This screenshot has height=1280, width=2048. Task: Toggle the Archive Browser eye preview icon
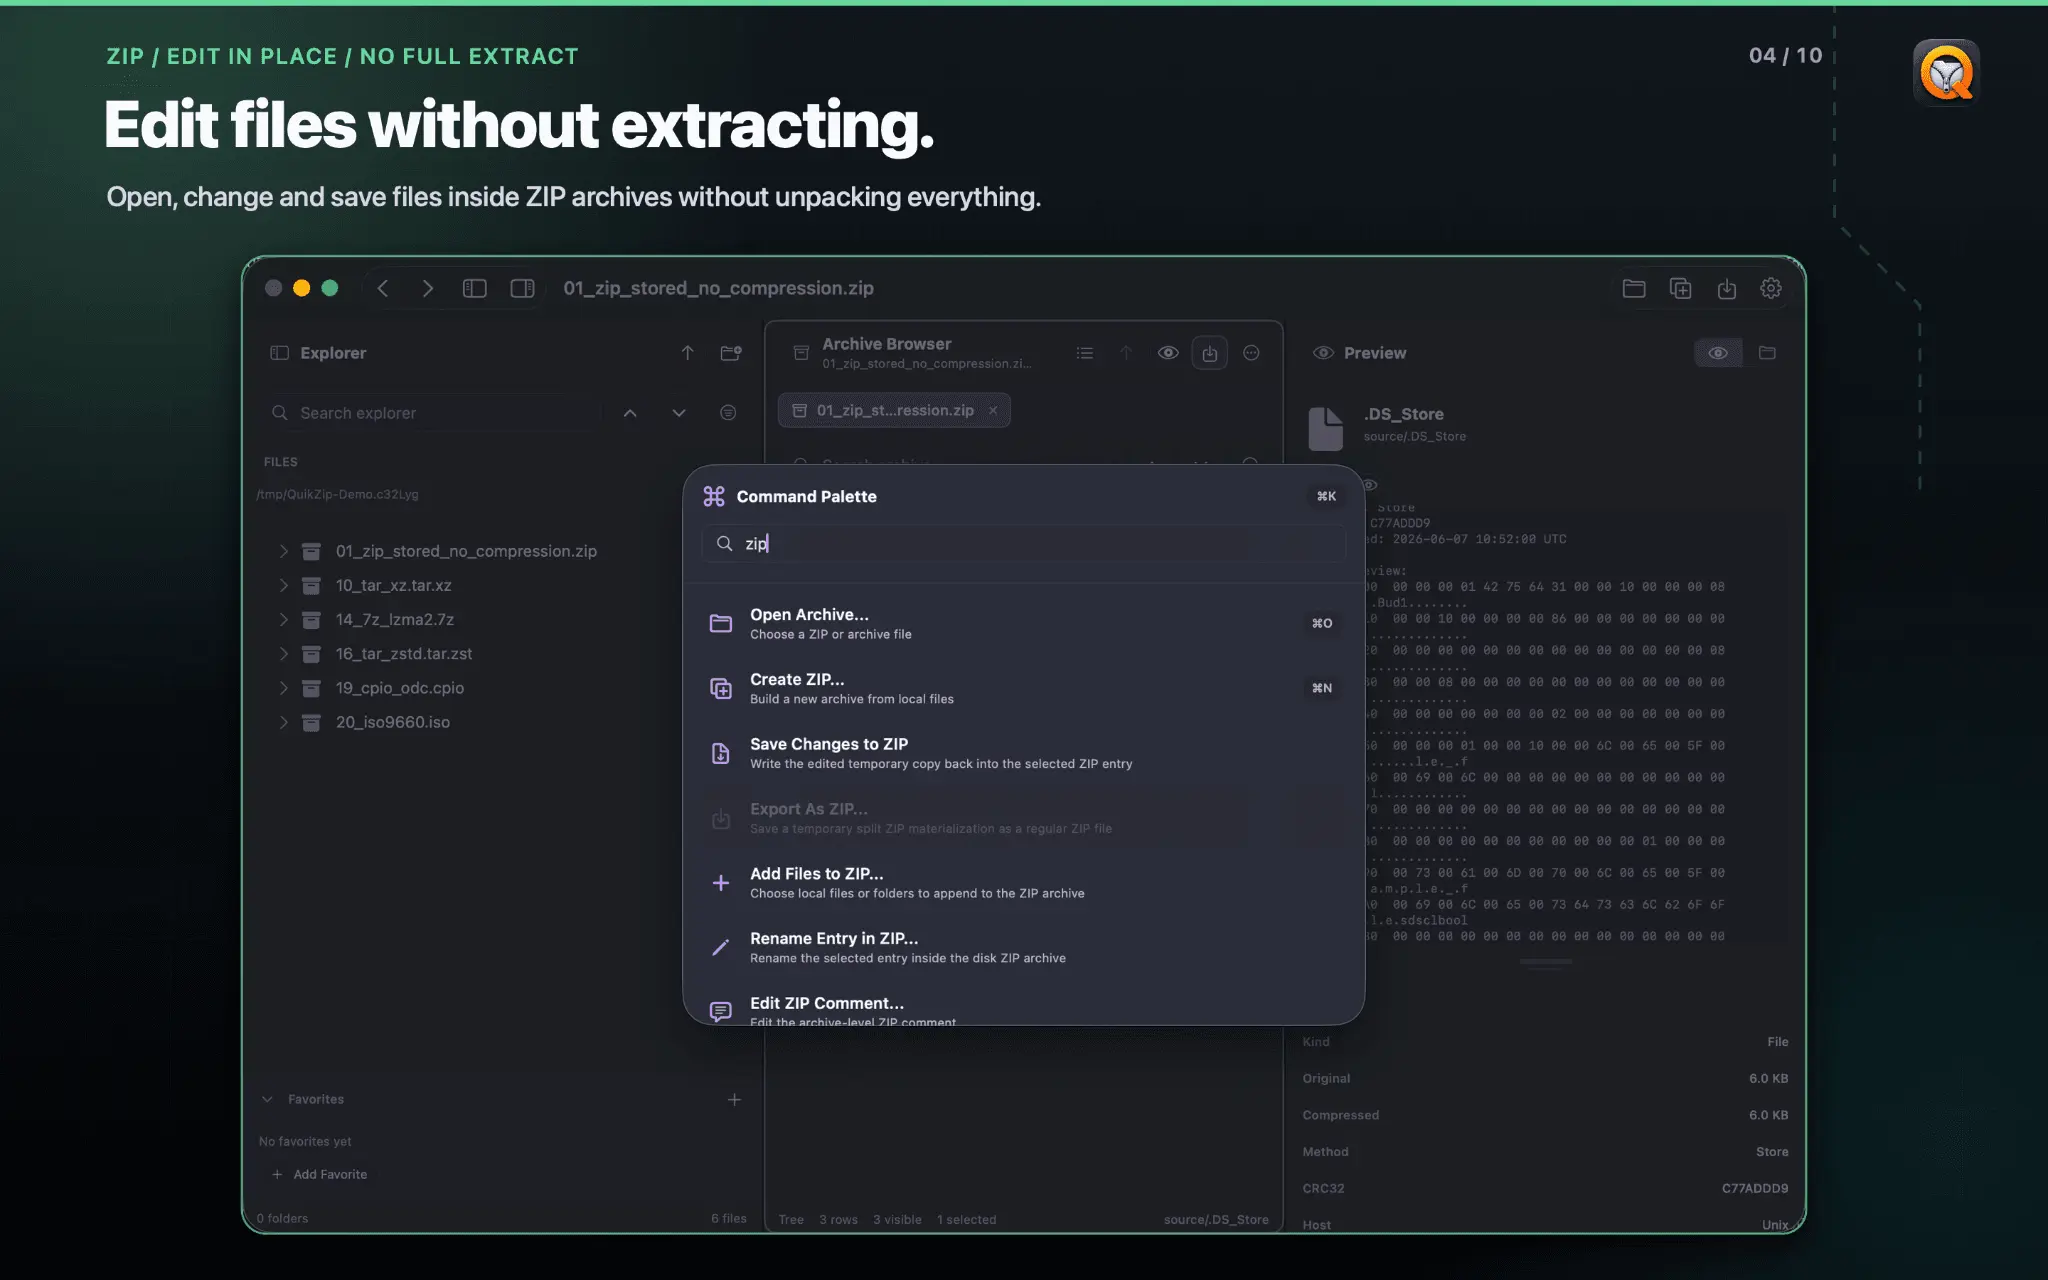click(1168, 353)
